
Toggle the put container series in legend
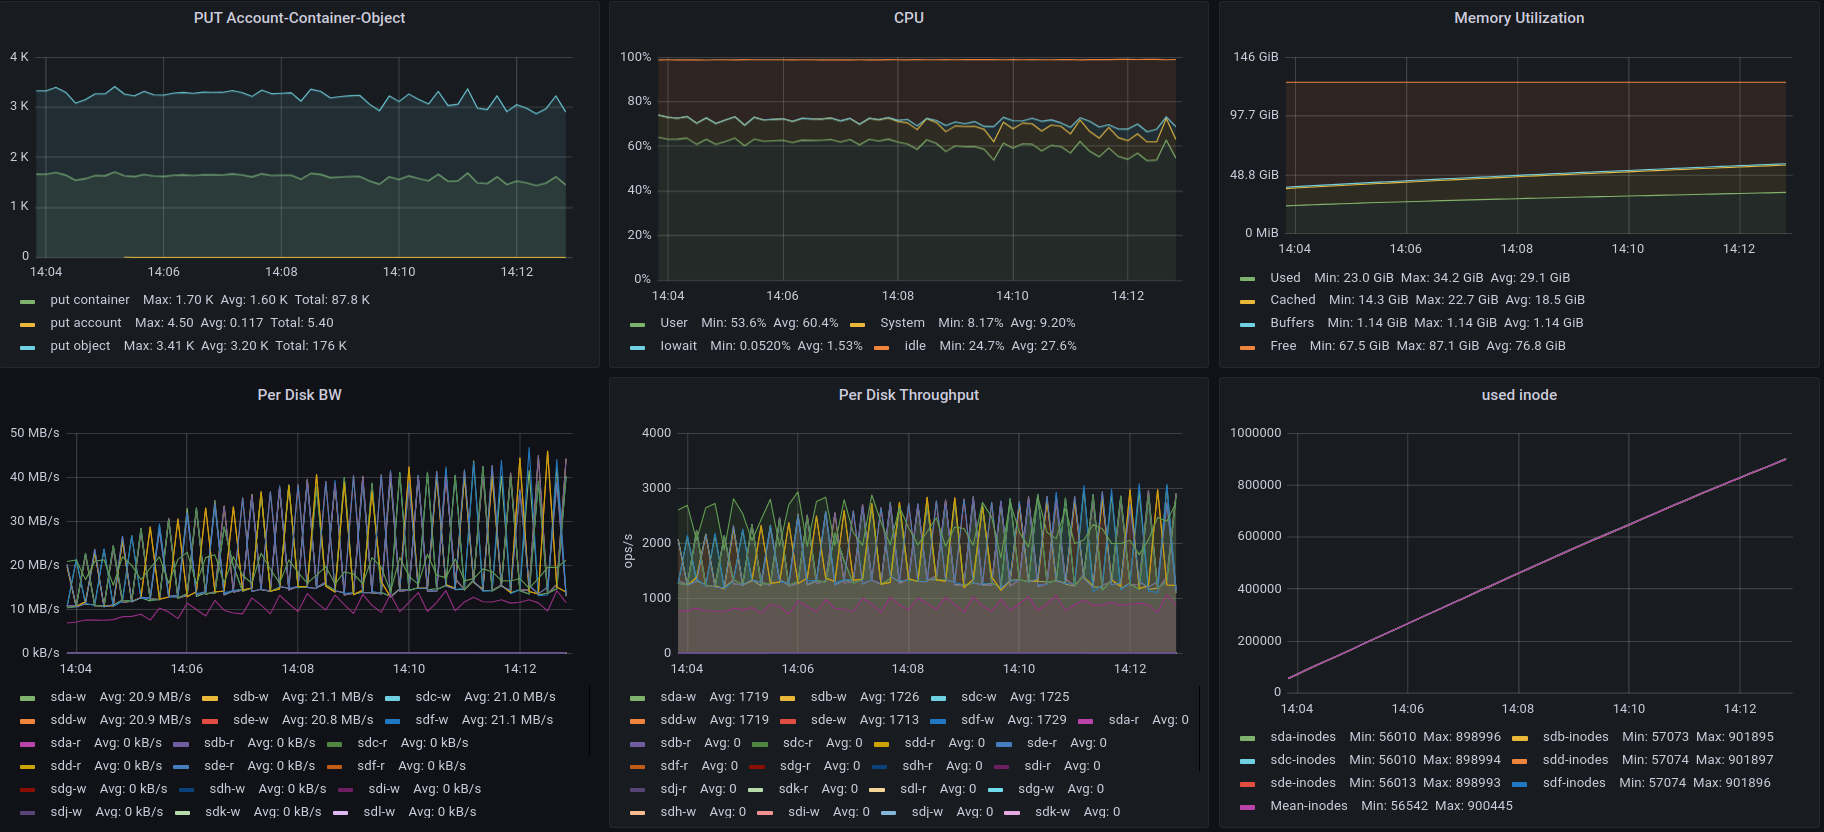[x=89, y=300]
